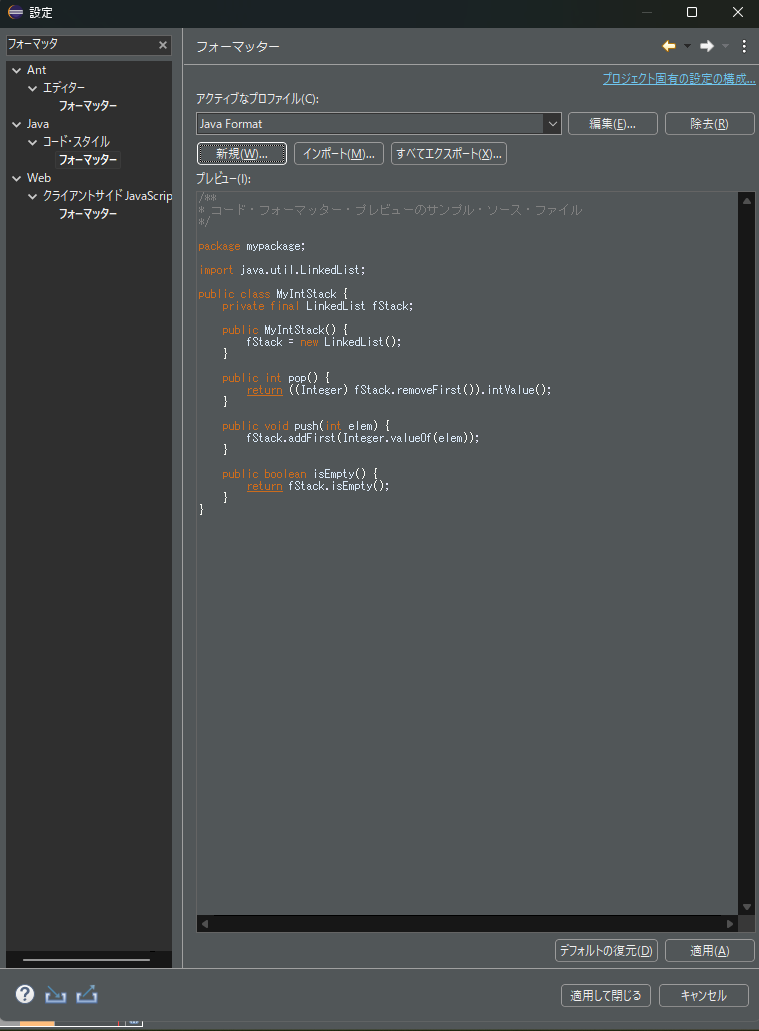Click the デフォルトの復元 button
759x1031 pixels.
pyautogui.click(x=606, y=951)
